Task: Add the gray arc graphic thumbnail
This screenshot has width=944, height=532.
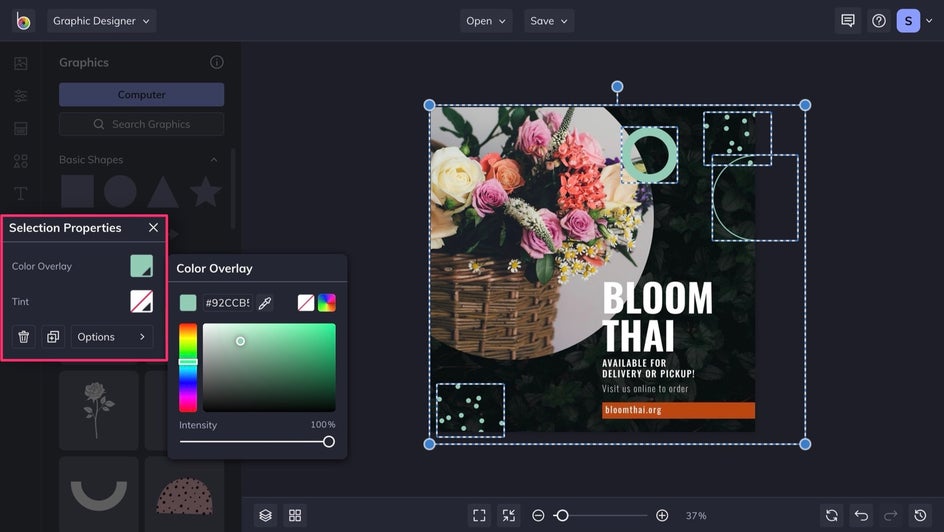Action: click(x=99, y=494)
